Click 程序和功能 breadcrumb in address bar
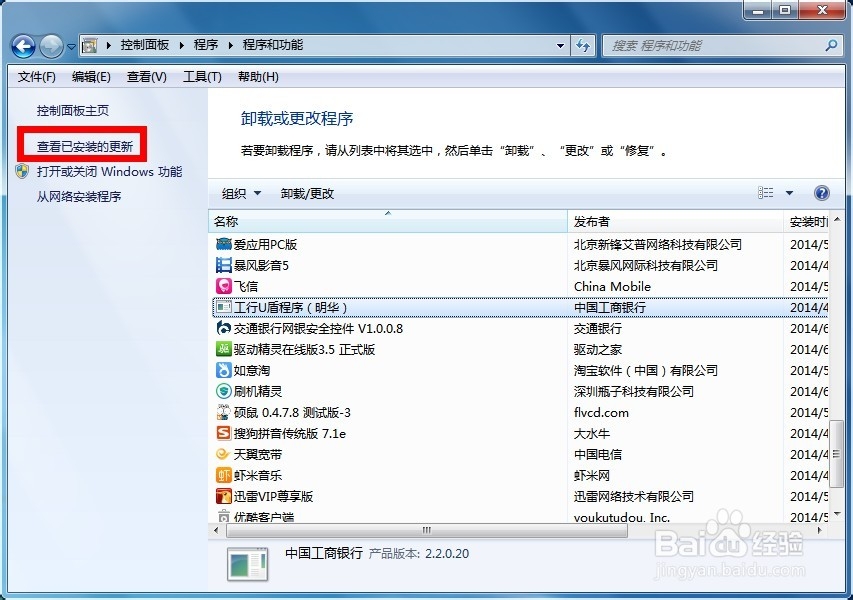The width and height of the screenshot is (853, 600). [273, 45]
